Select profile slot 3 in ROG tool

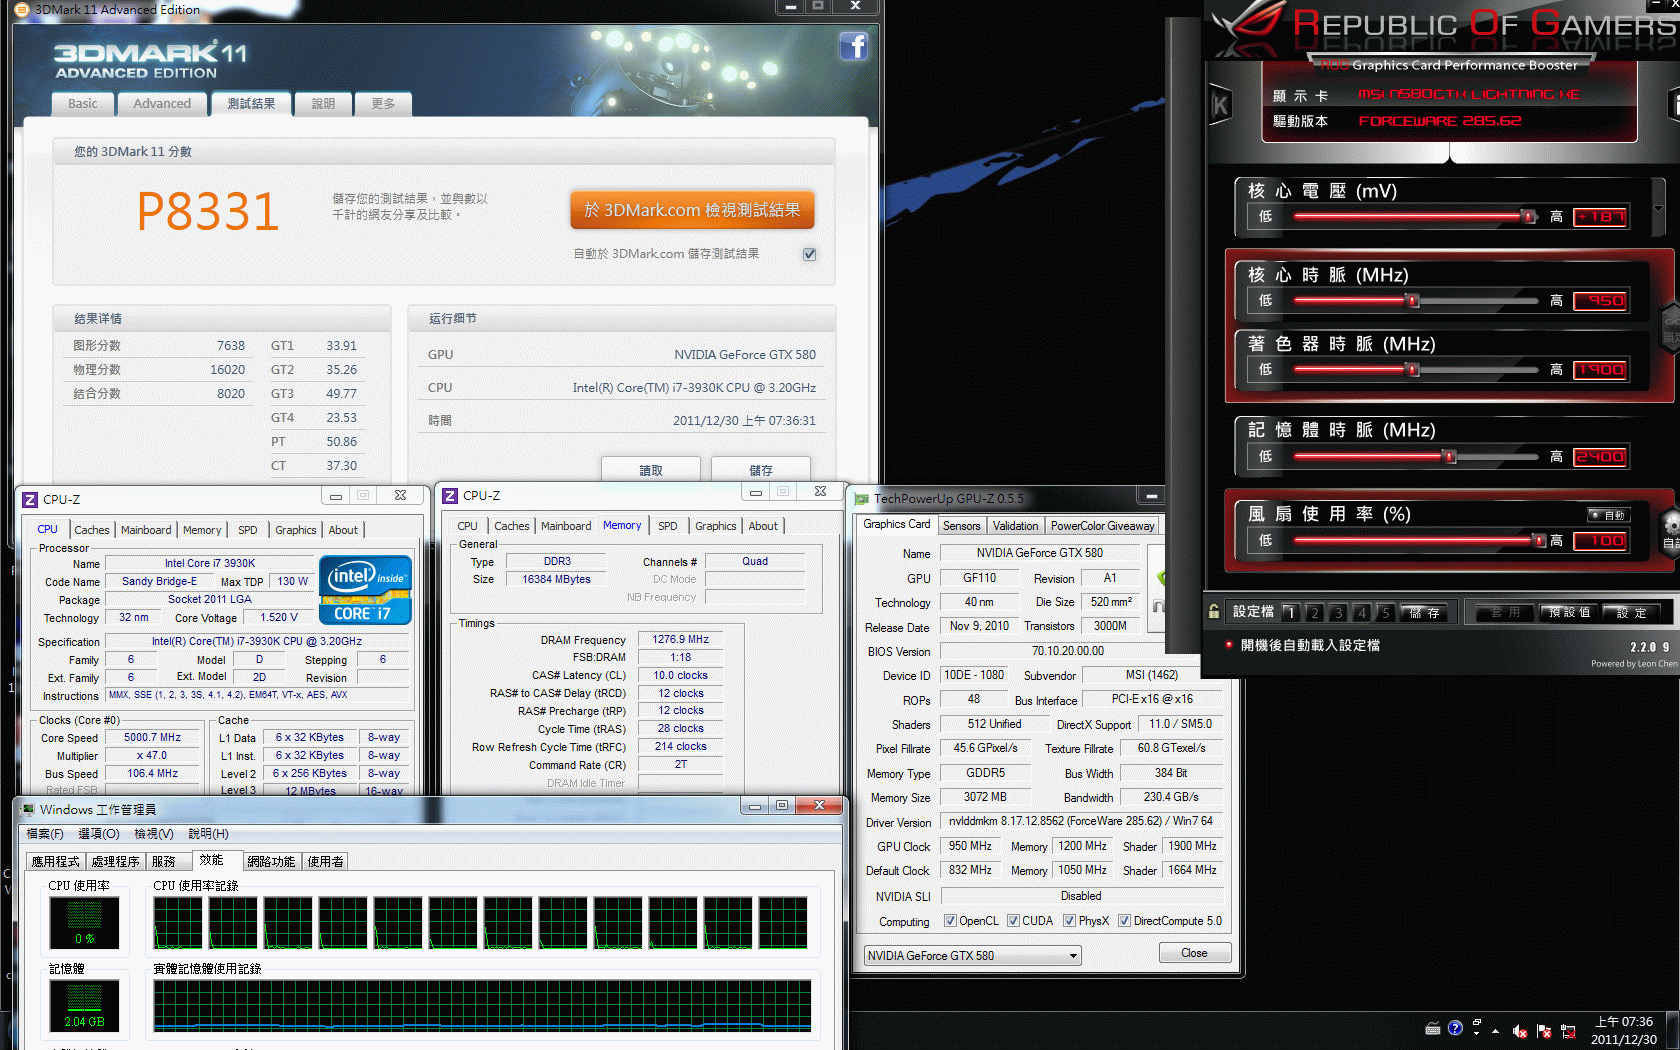pos(1338,613)
